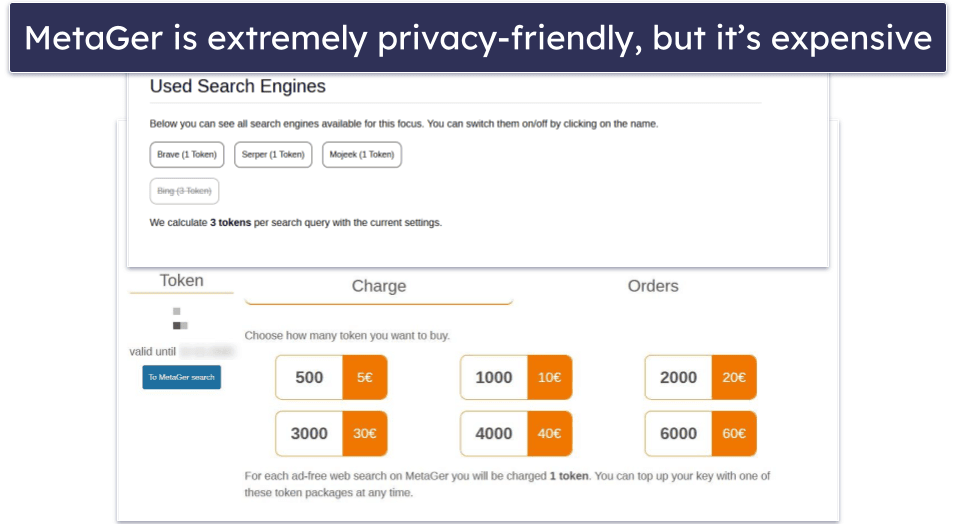
Task: Go to the Orders tab
Action: click(x=652, y=286)
